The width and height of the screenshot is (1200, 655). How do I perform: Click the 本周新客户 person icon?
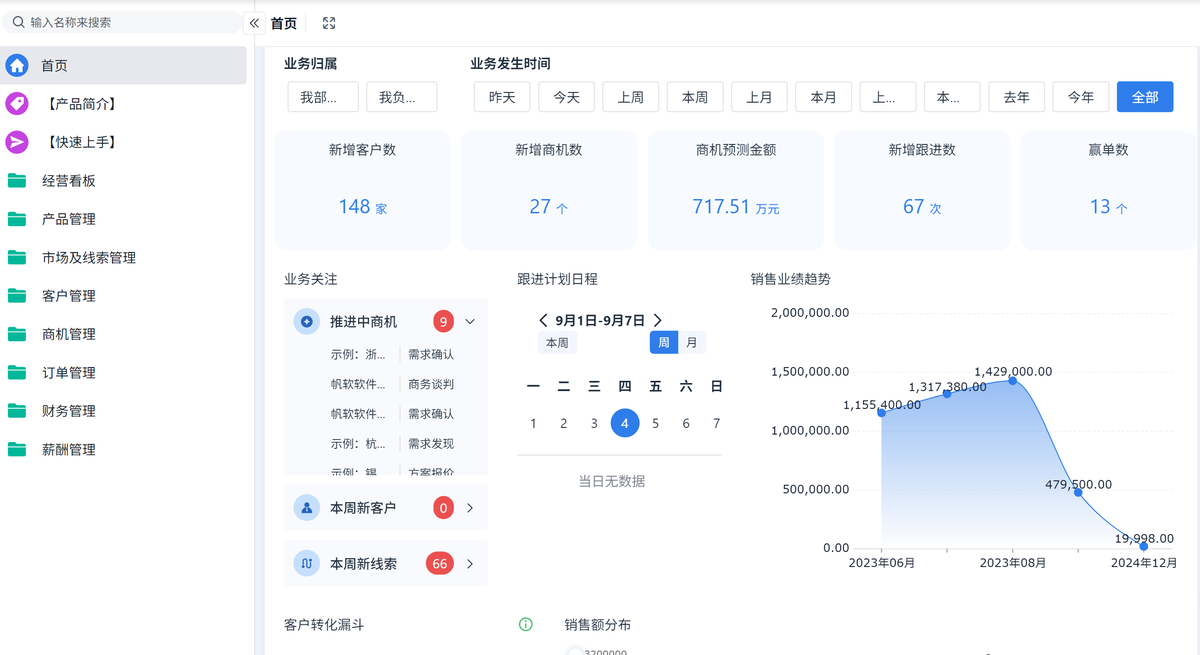[306, 508]
